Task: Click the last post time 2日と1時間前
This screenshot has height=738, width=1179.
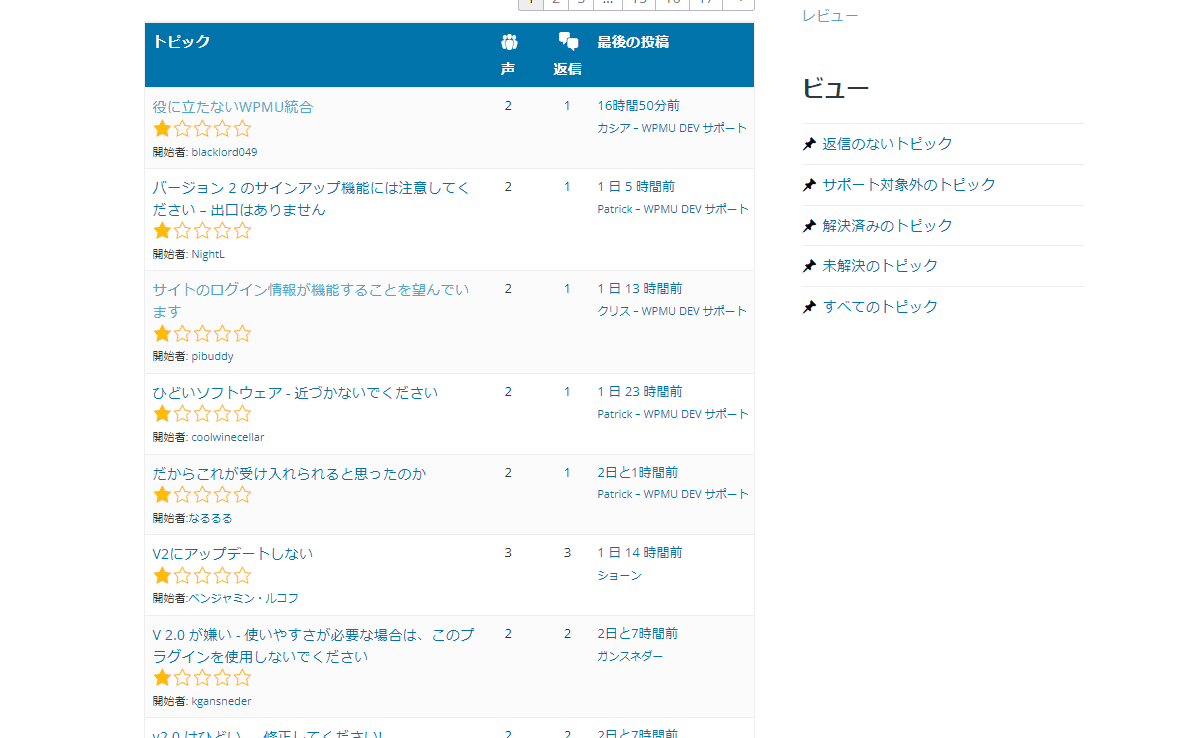Action: pos(638,472)
